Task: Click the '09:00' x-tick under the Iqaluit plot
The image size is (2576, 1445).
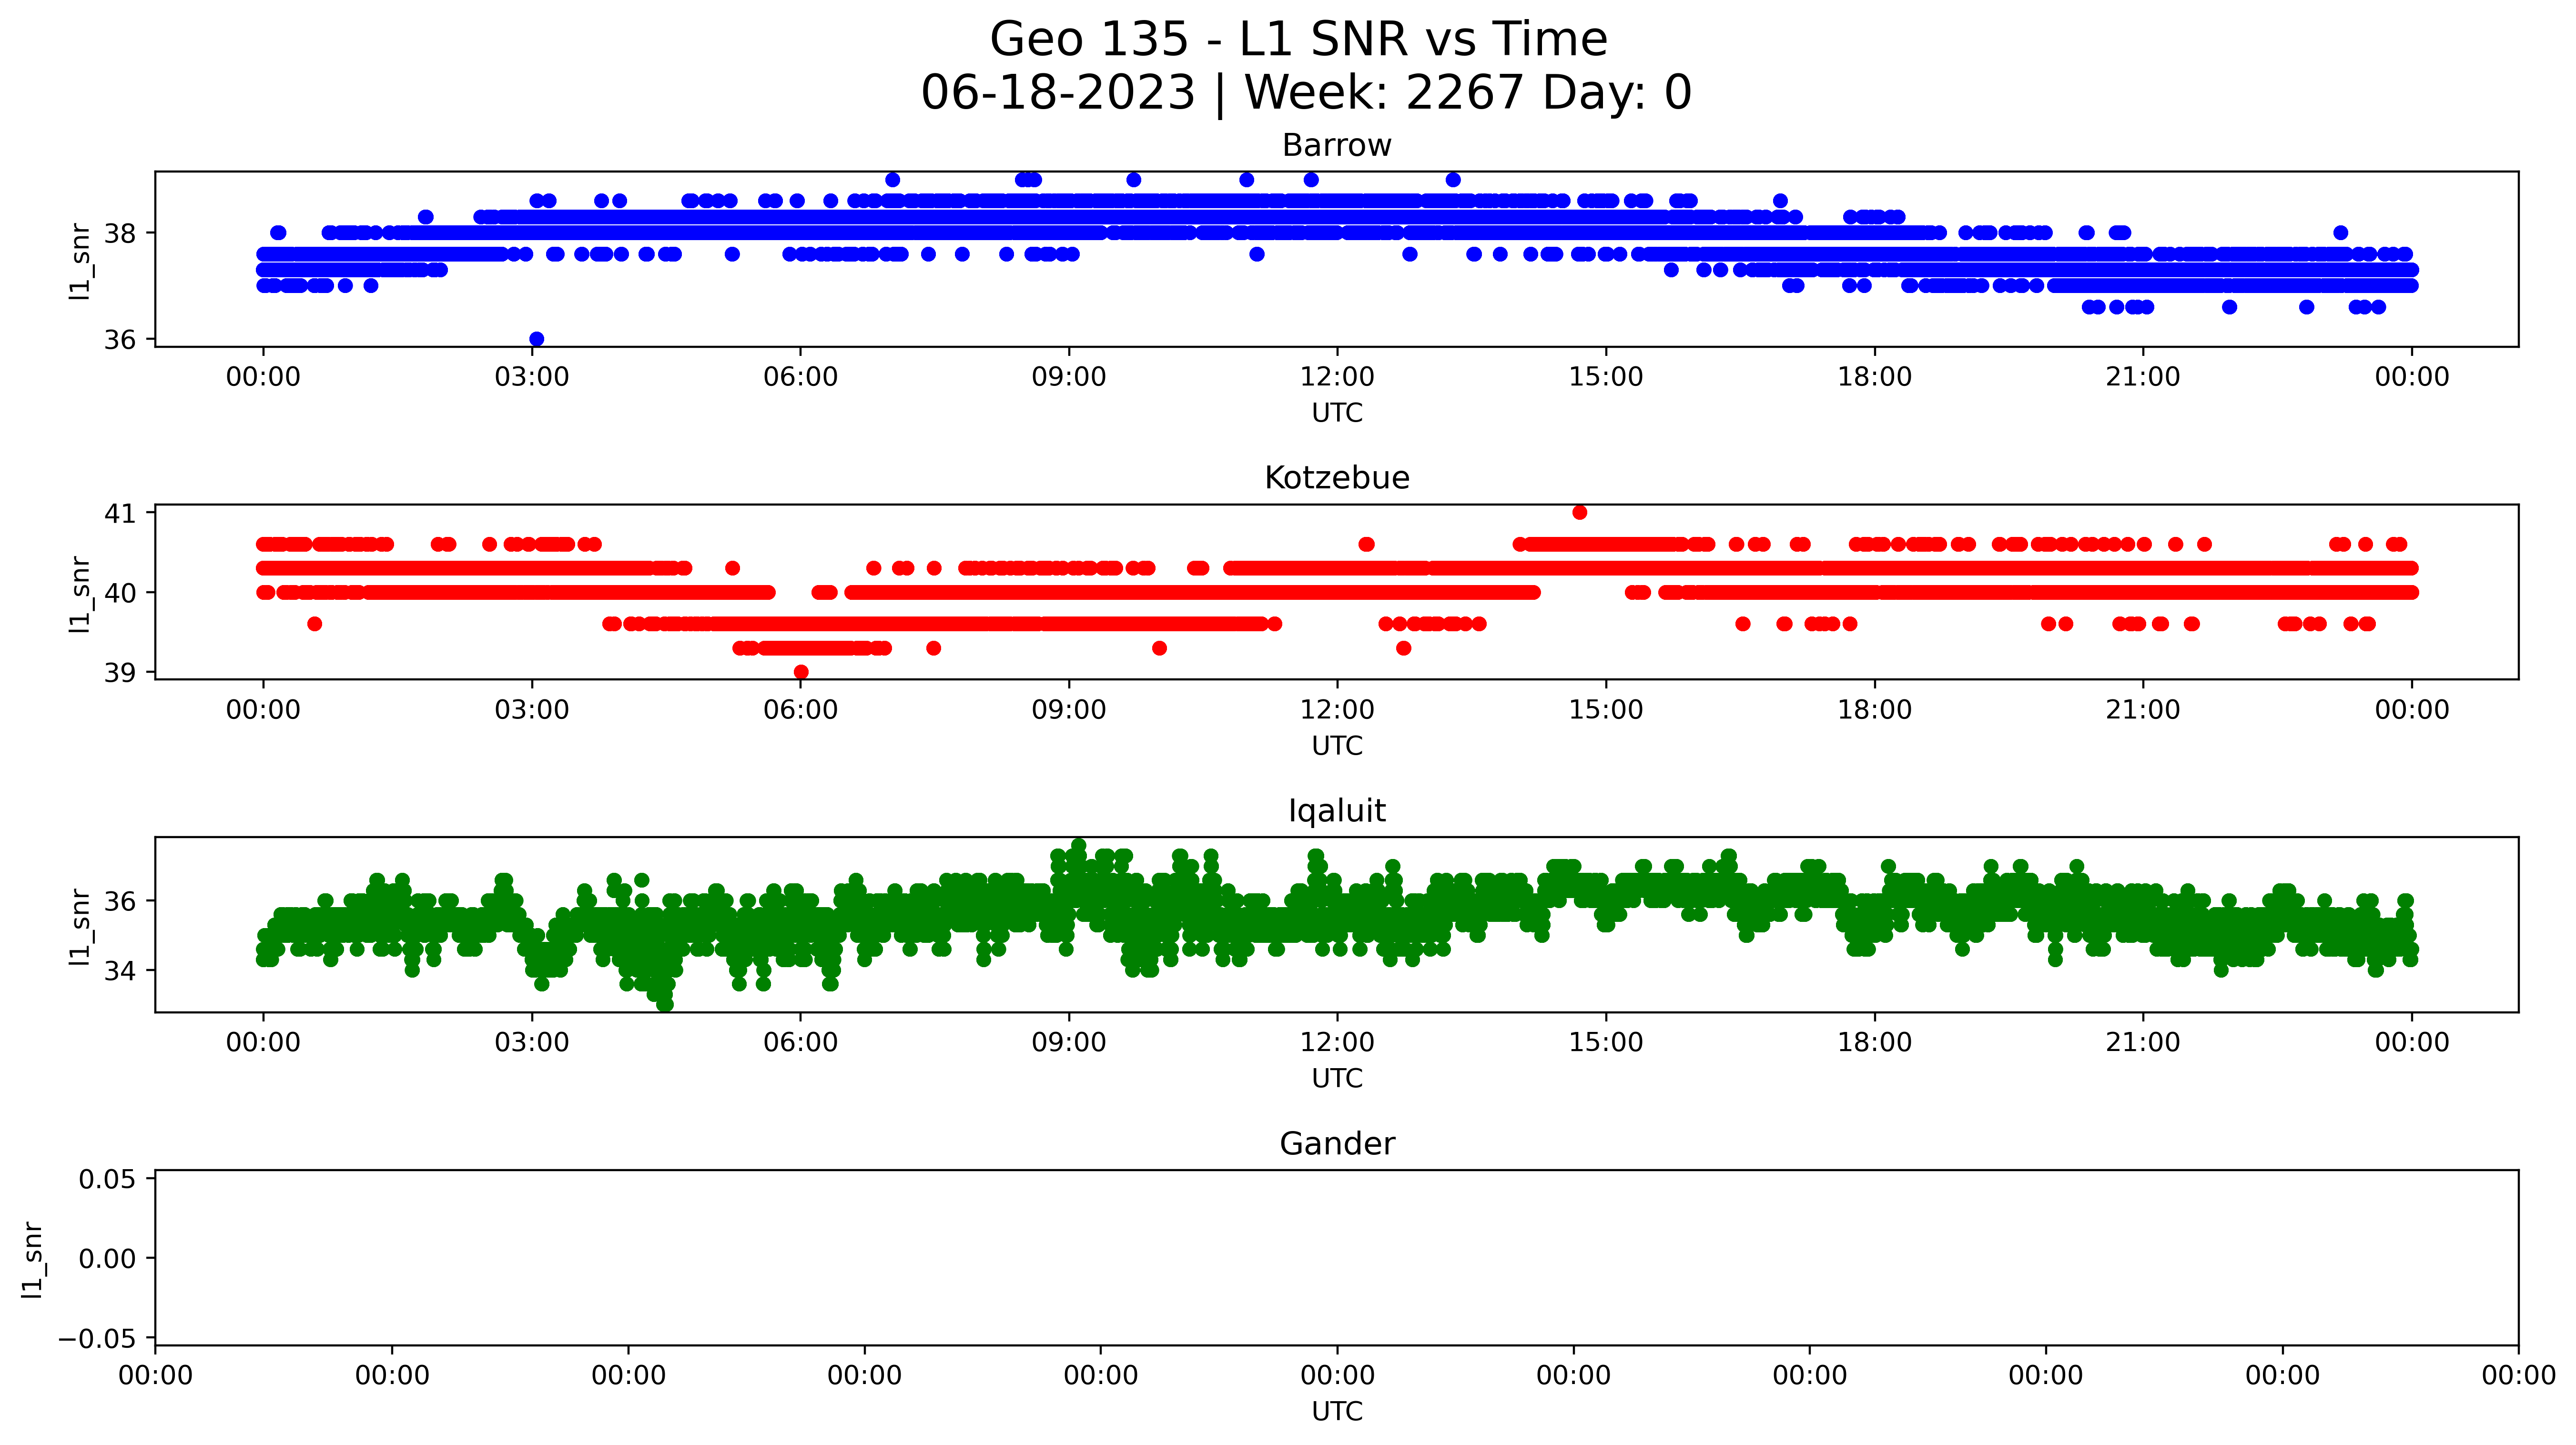Action: point(1069,1042)
